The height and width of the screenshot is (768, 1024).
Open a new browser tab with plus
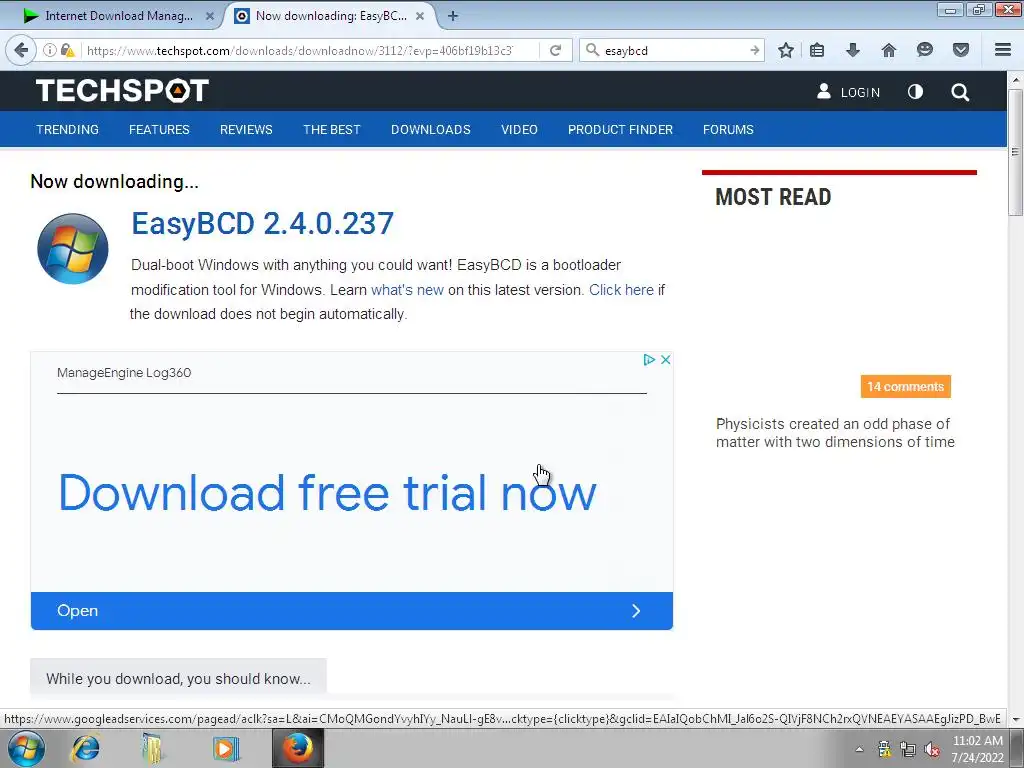tap(453, 16)
